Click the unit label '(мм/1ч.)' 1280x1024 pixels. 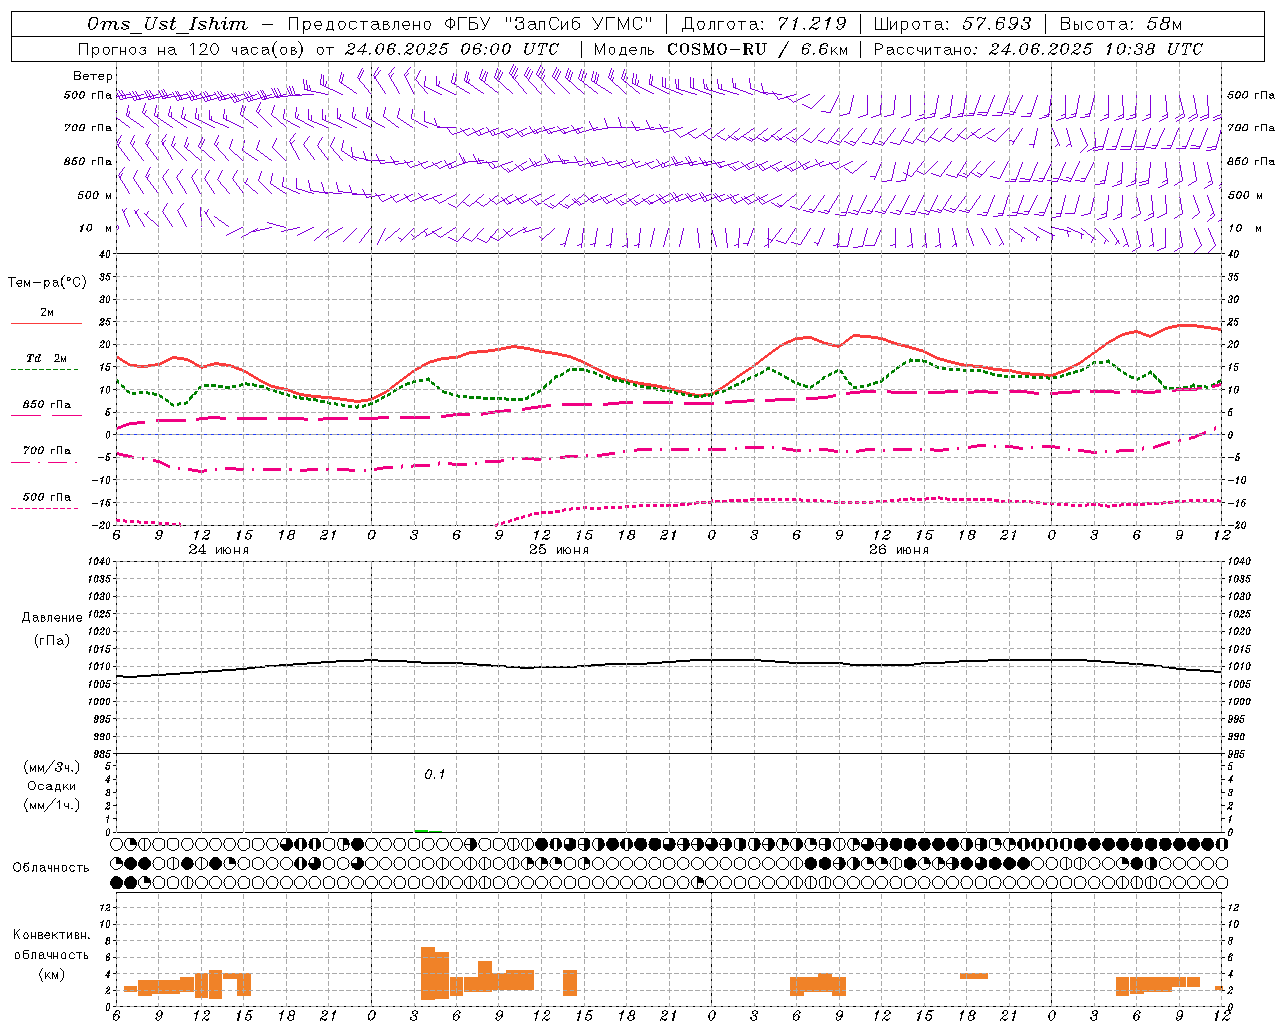[x=52, y=805]
